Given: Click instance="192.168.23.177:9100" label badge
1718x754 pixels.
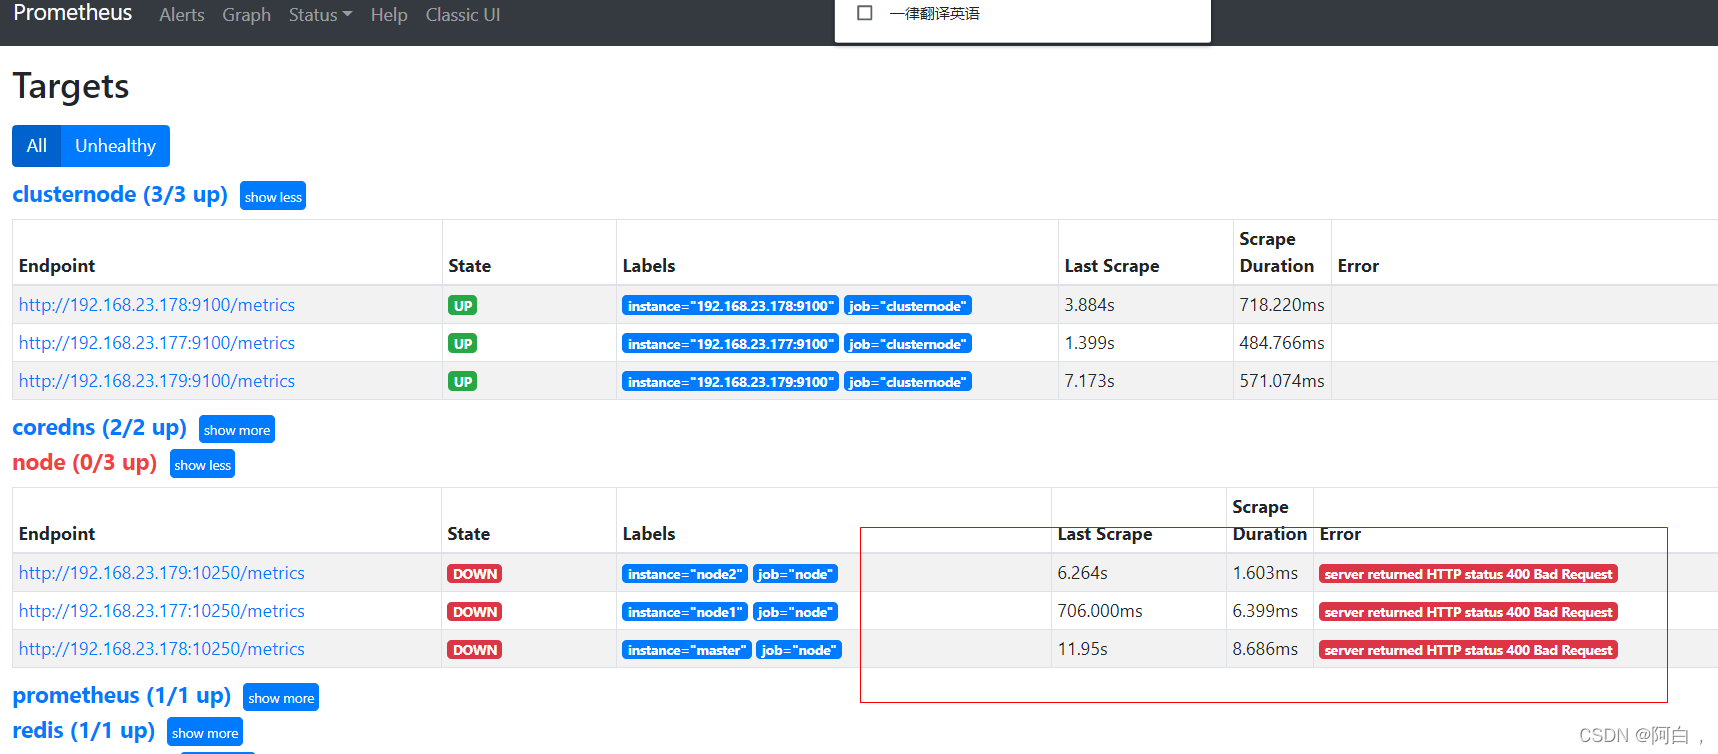Looking at the screenshot, I should click(x=730, y=344).
